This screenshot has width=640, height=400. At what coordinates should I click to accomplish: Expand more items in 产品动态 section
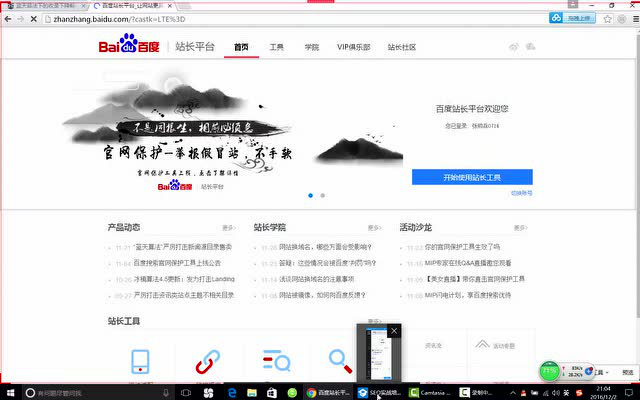pyautogui.click(x=229, y=228)
